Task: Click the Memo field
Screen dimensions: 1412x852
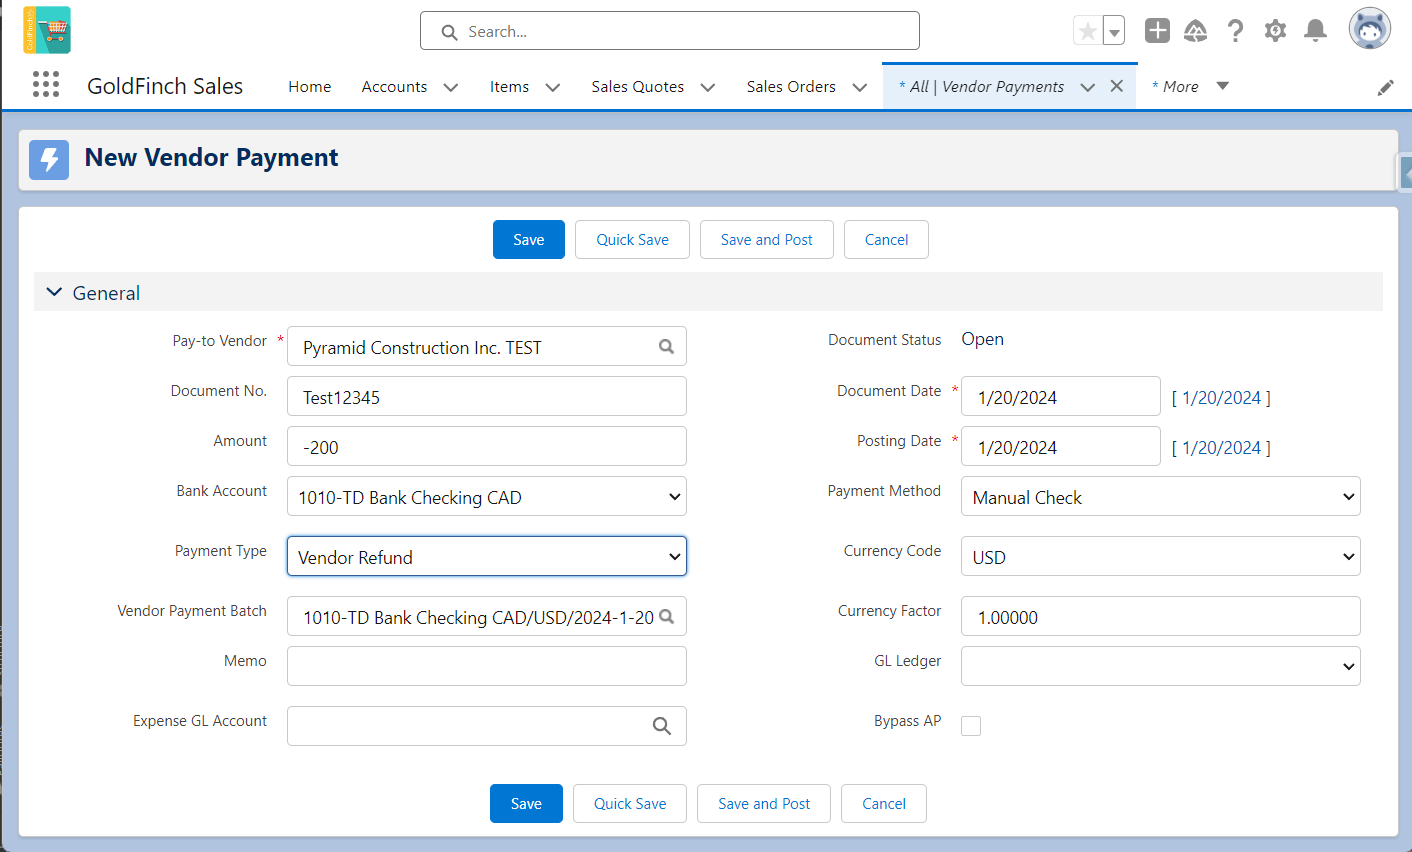Action: coord(487,667)
